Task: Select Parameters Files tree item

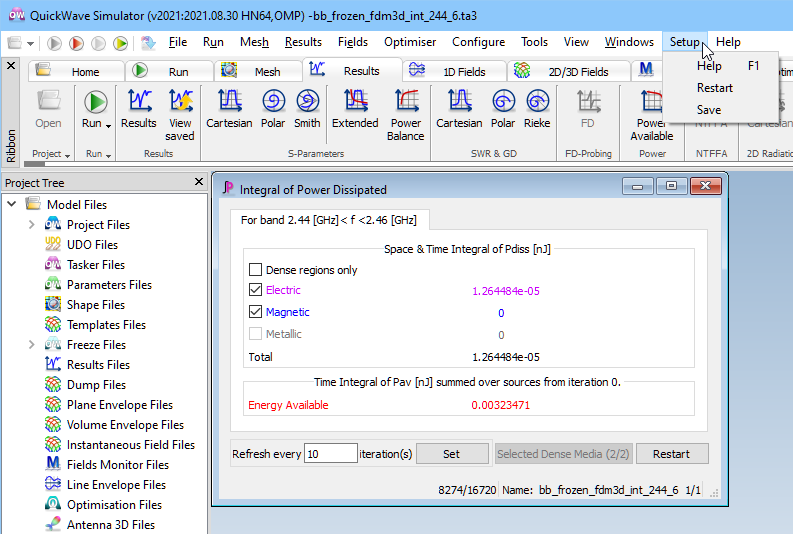Action: 109,285
